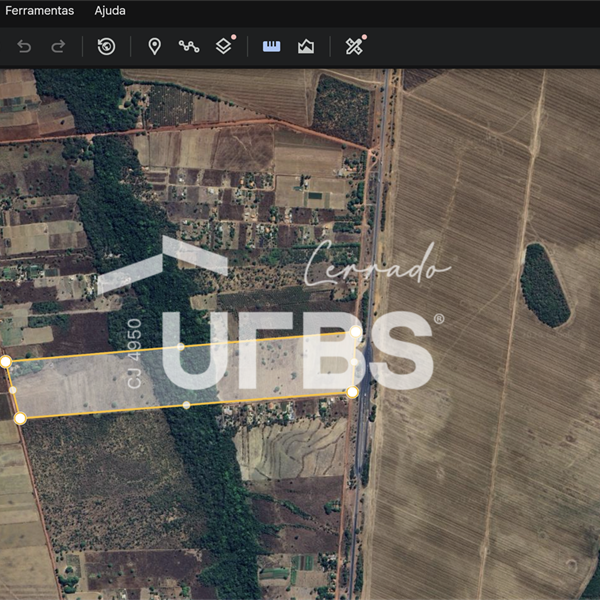Viewport: 600px width, 600px height.
Task: Click the redo arrow icon
Action: (58, 46)
